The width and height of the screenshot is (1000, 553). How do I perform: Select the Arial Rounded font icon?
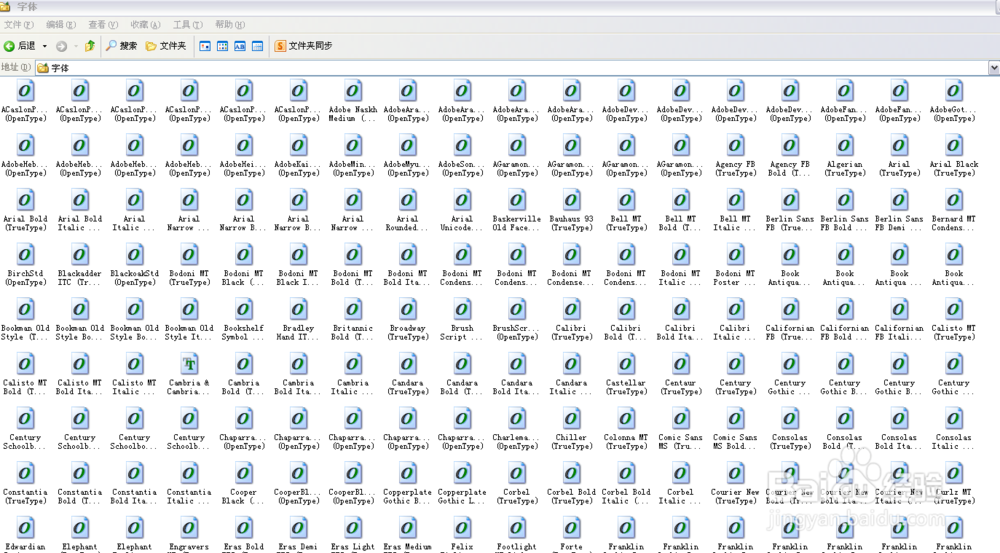tap(408, 200)
